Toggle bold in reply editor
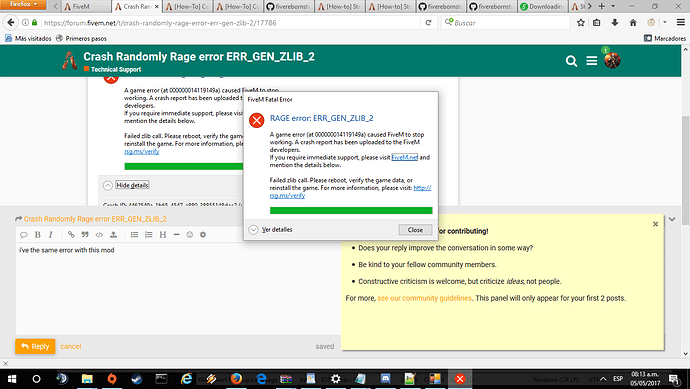The width and height of the screenshot is (690, 389). coord(38,235)
